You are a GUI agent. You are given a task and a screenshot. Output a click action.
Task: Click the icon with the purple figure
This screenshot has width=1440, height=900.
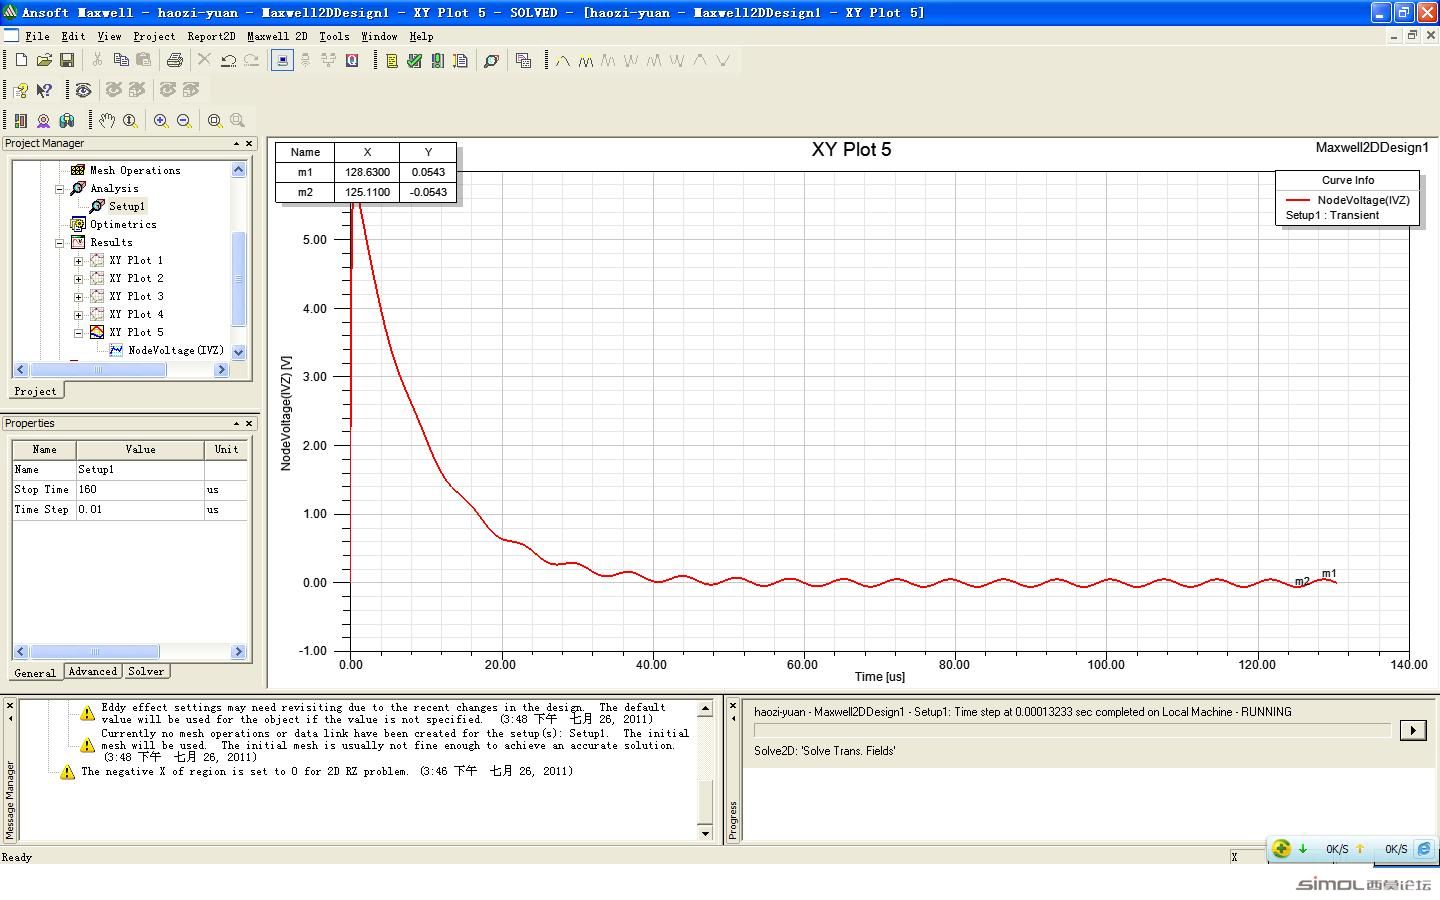point(44,120)
